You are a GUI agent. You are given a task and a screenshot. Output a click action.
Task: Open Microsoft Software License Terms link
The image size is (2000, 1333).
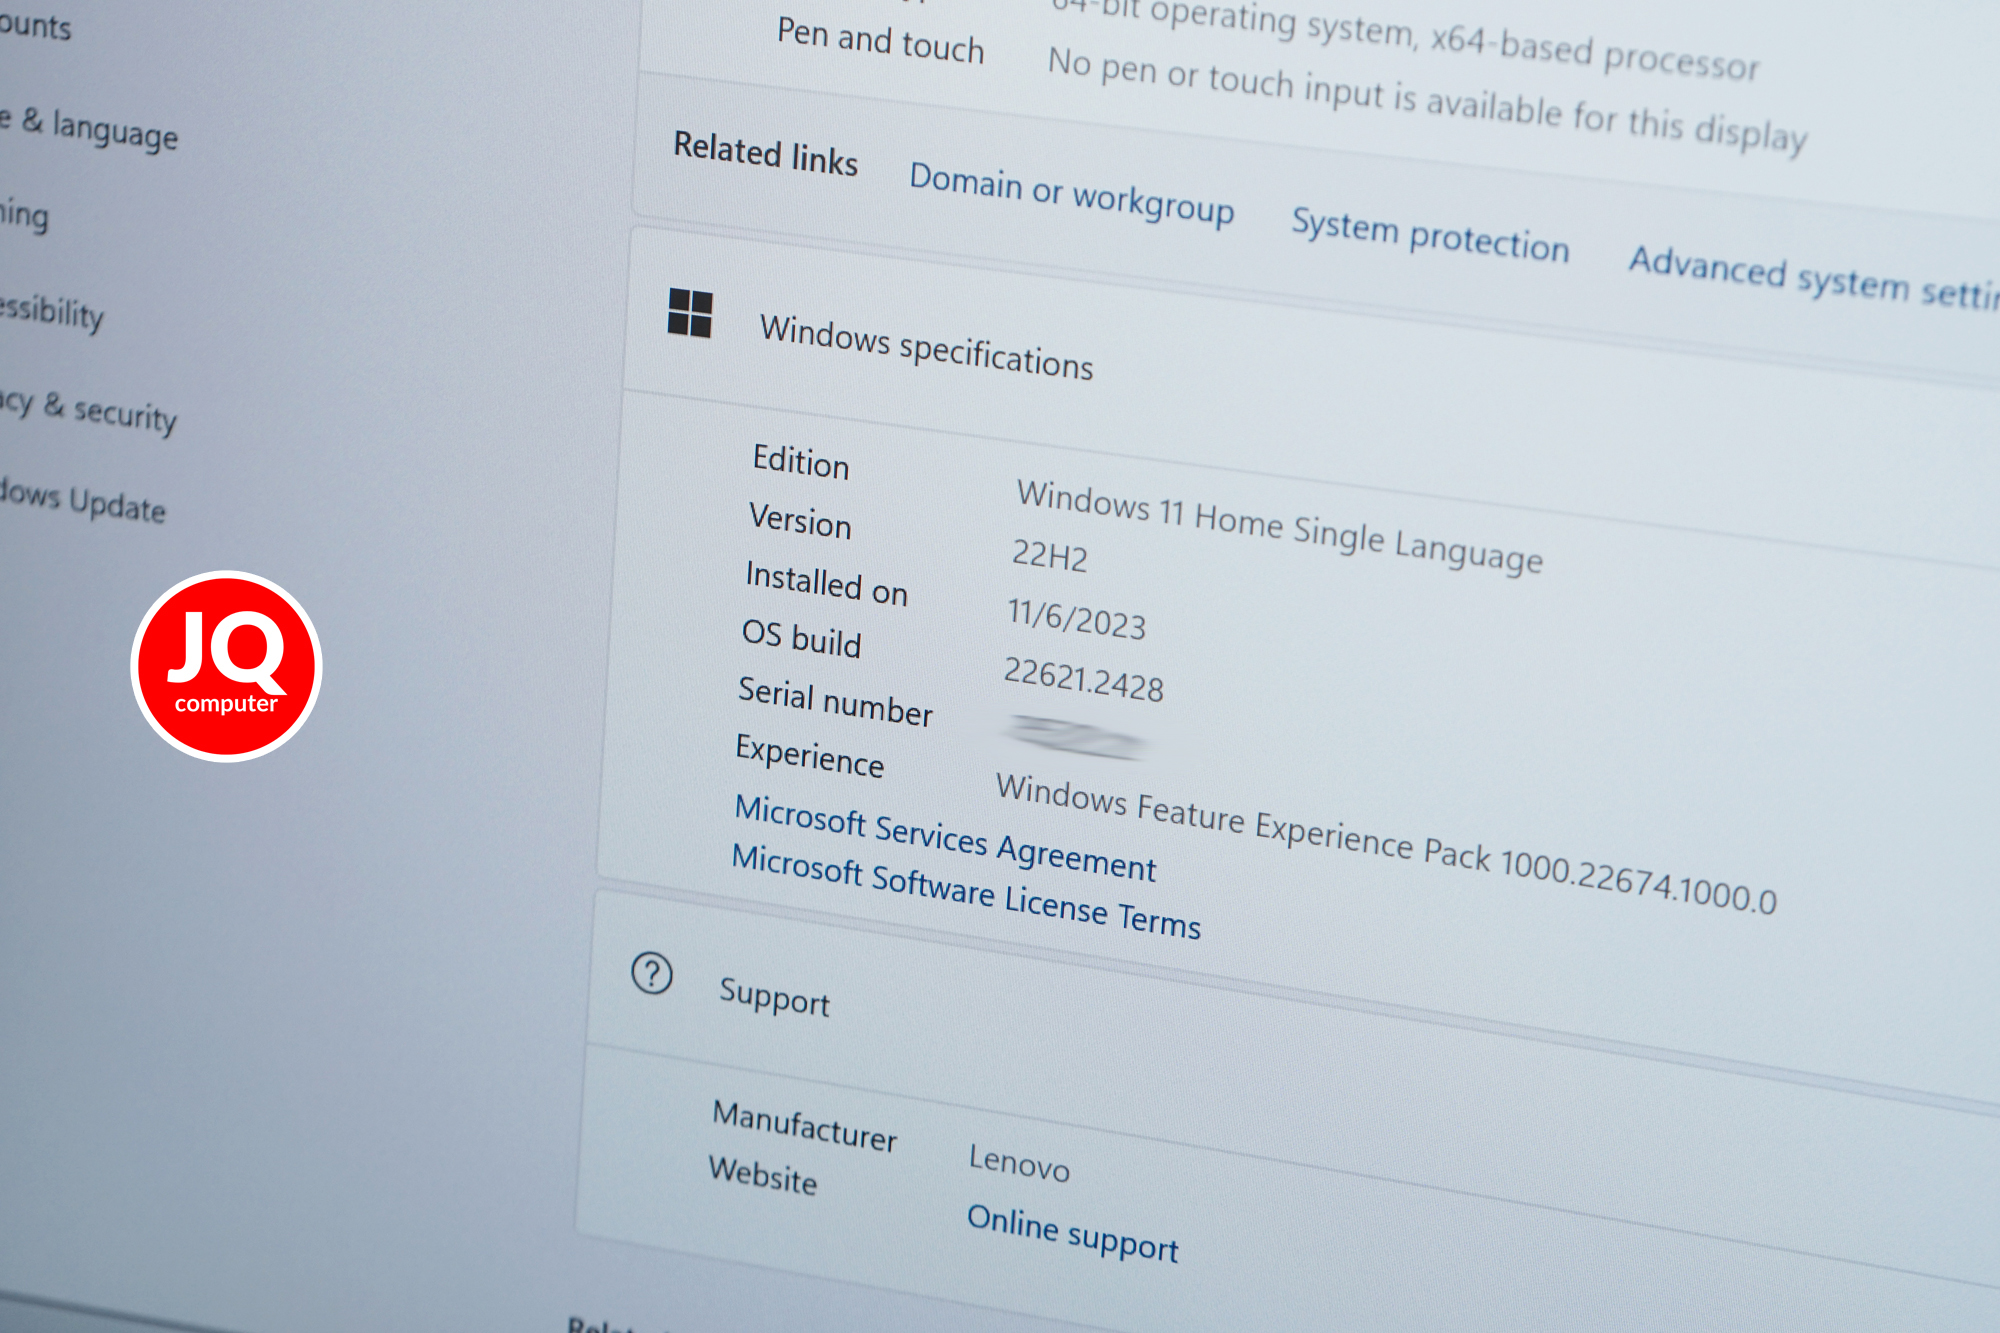point(966,890)
